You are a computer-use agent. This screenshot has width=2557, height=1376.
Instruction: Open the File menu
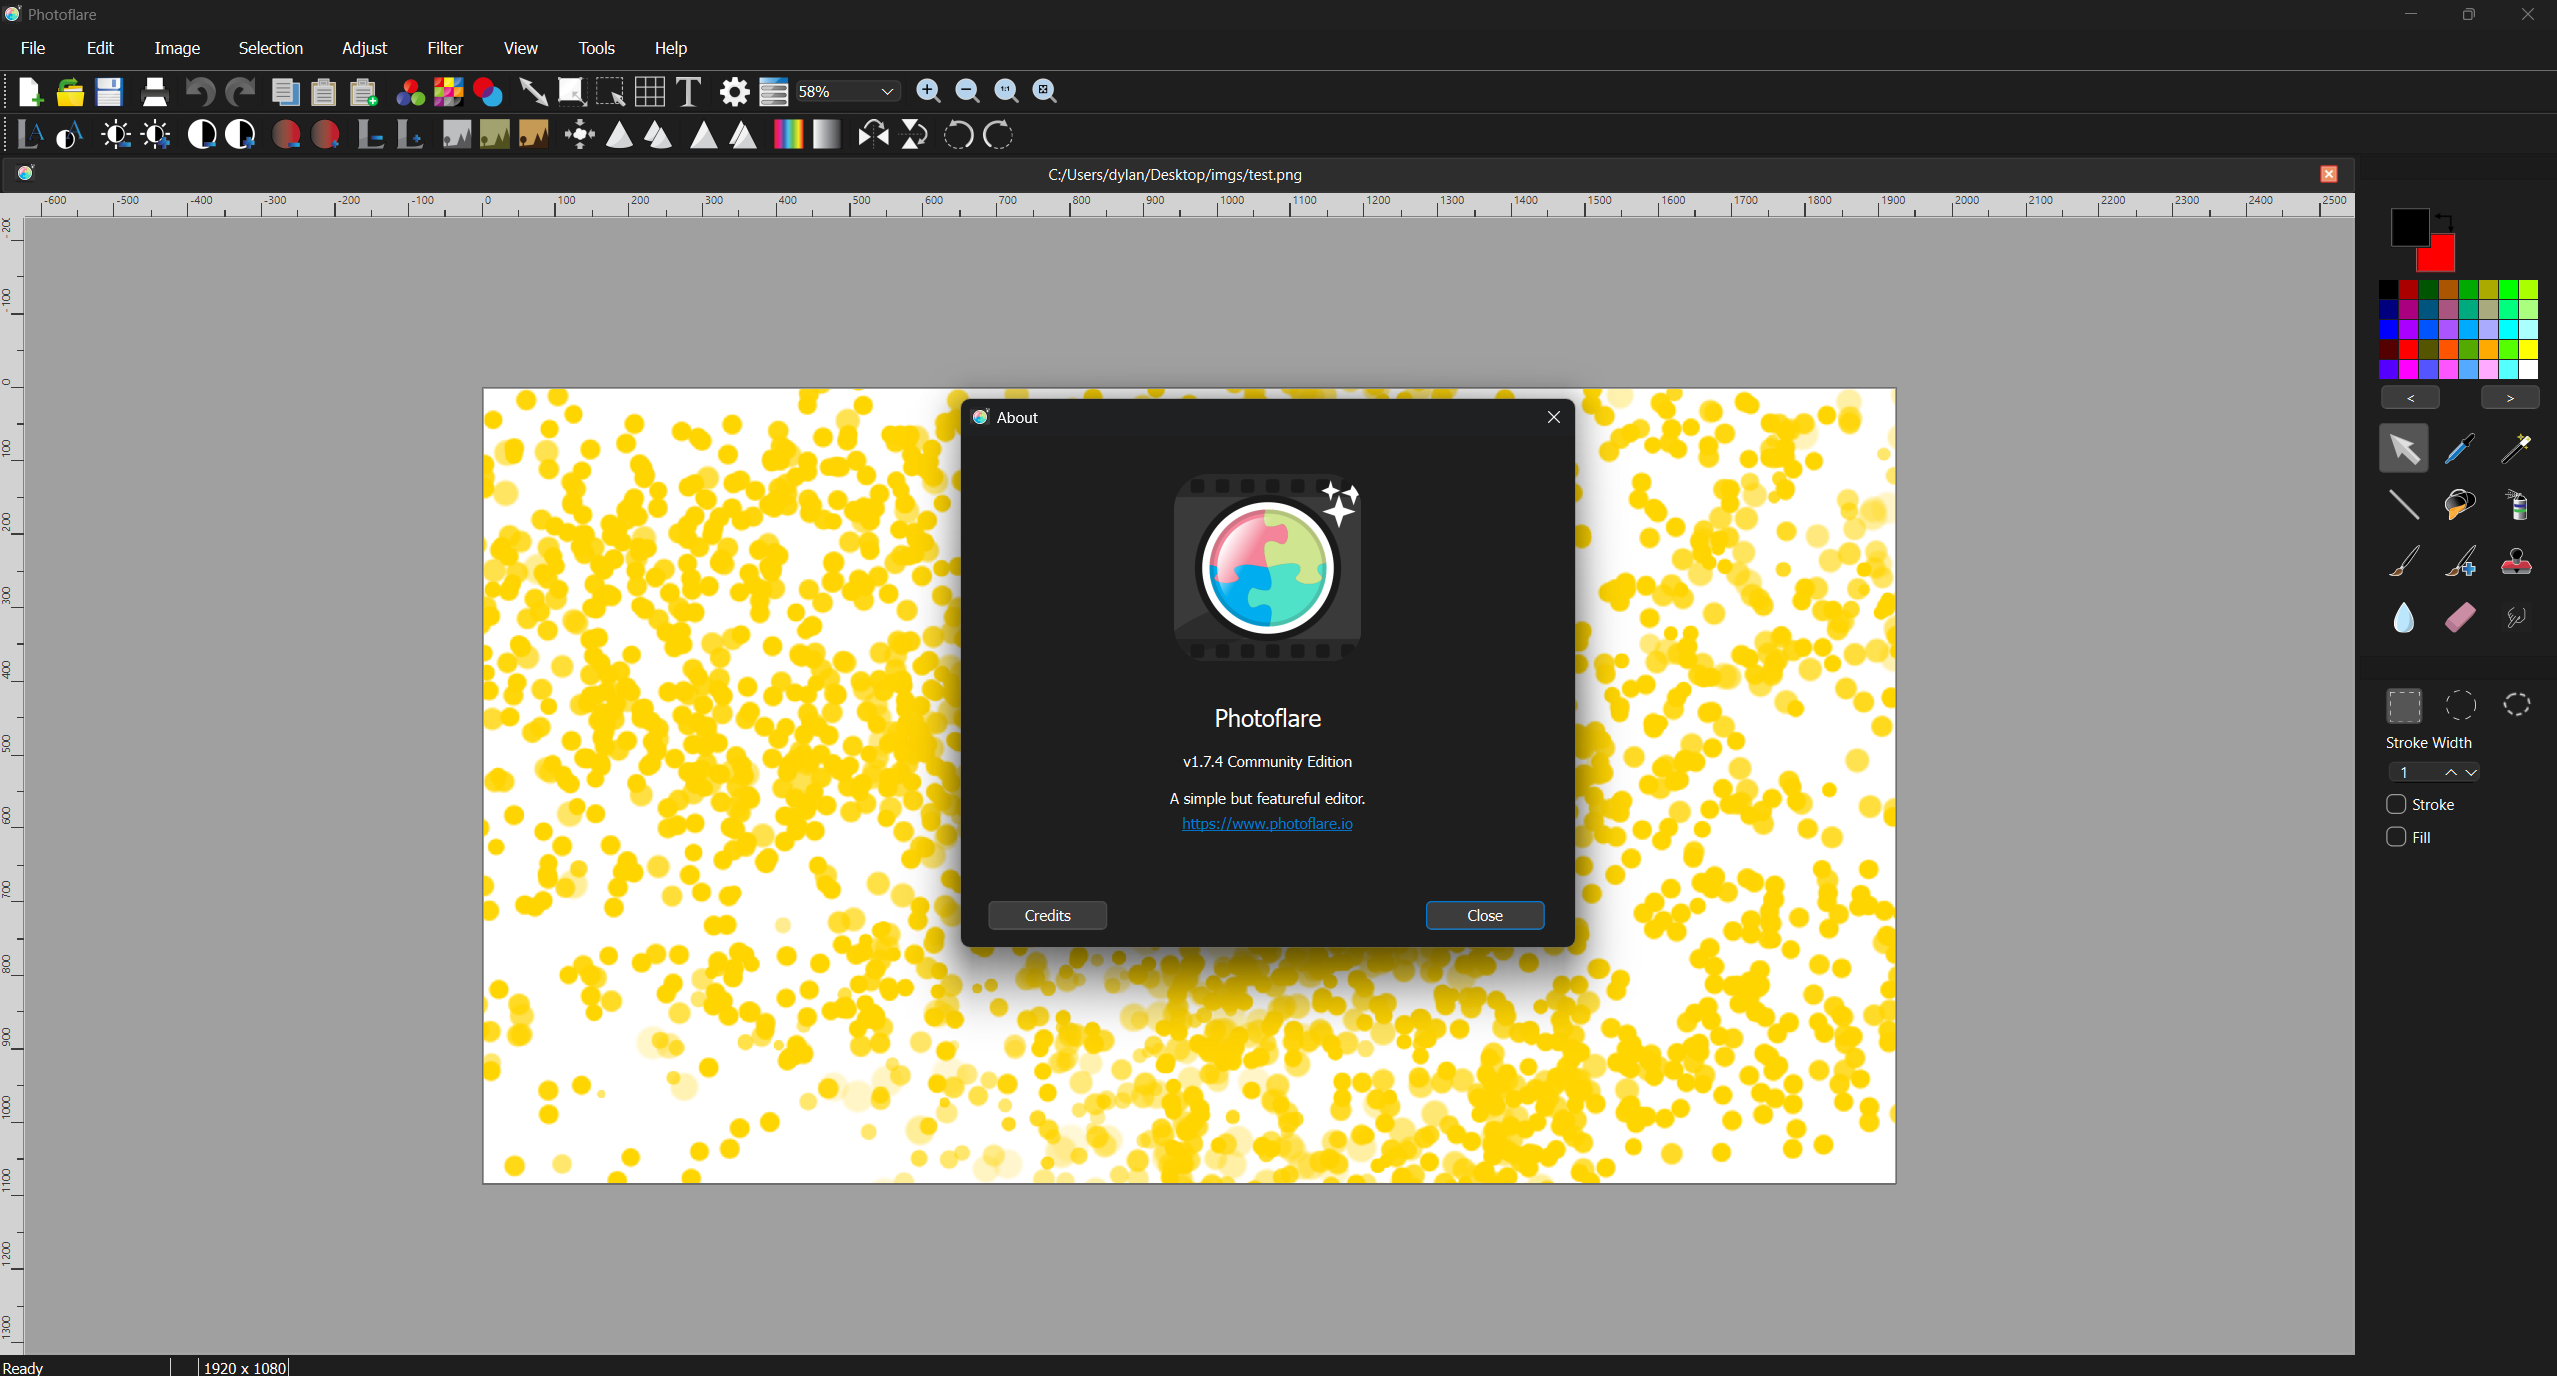[x=33, y=48]
